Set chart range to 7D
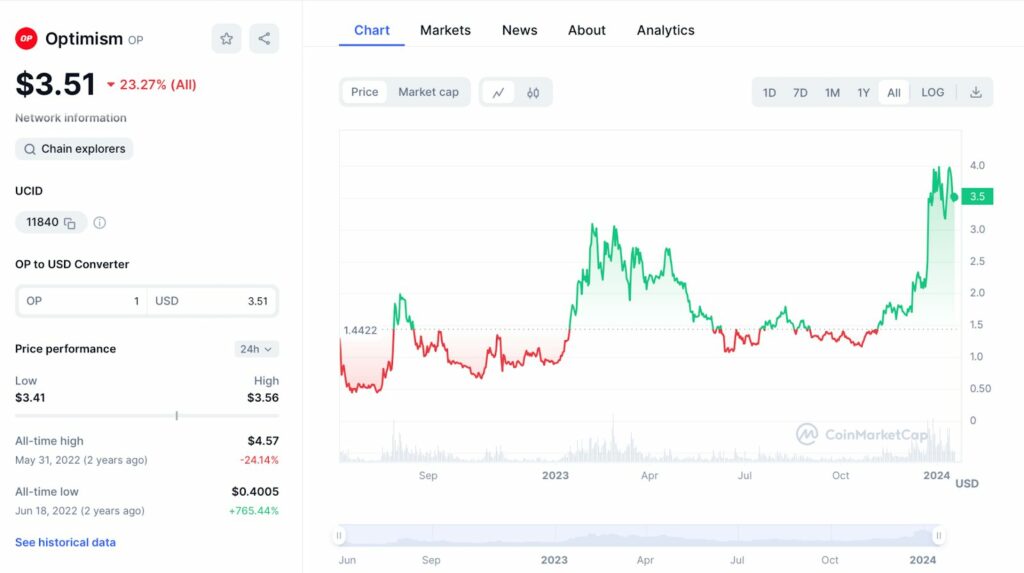The height and width of the screenshot is (573, 1024). click(x=800, y=93)
